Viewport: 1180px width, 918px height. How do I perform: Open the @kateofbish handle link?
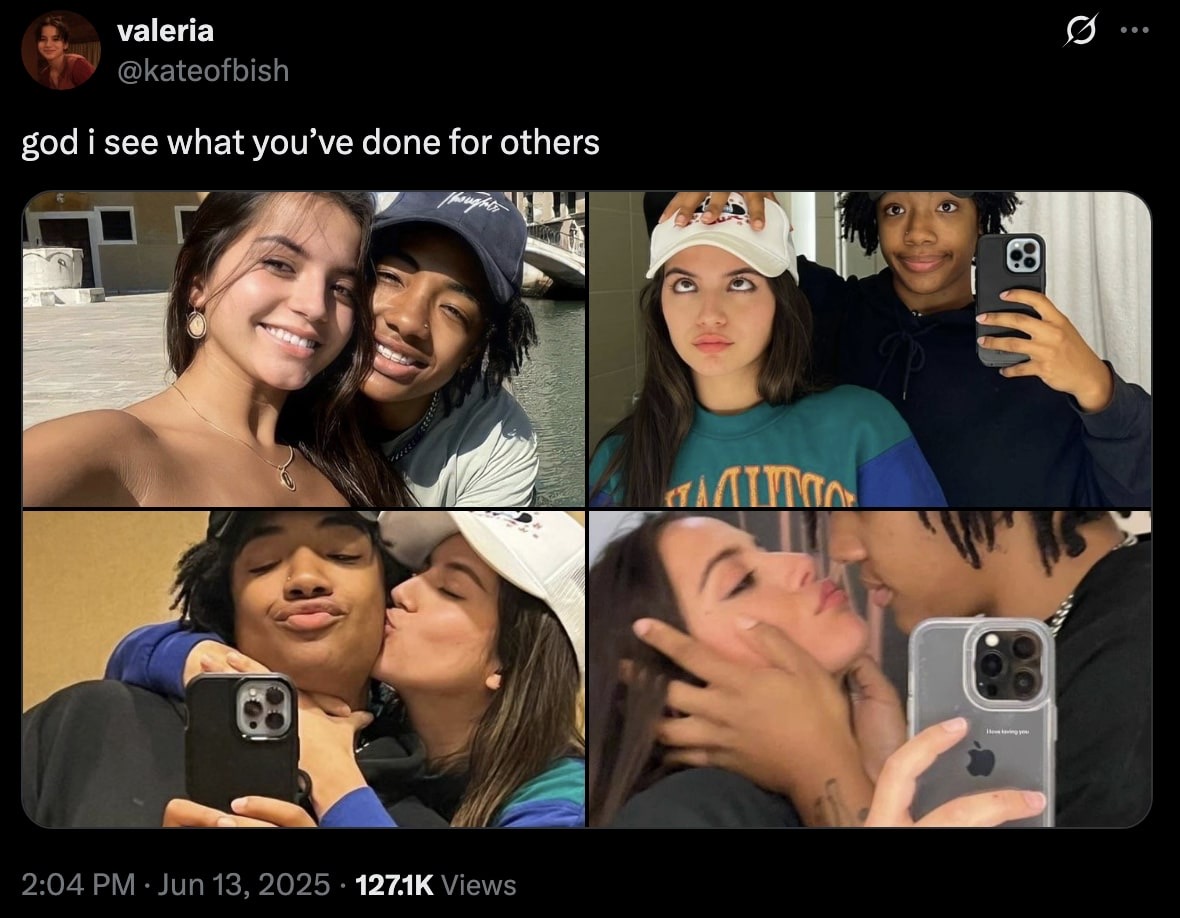(203, 71)
